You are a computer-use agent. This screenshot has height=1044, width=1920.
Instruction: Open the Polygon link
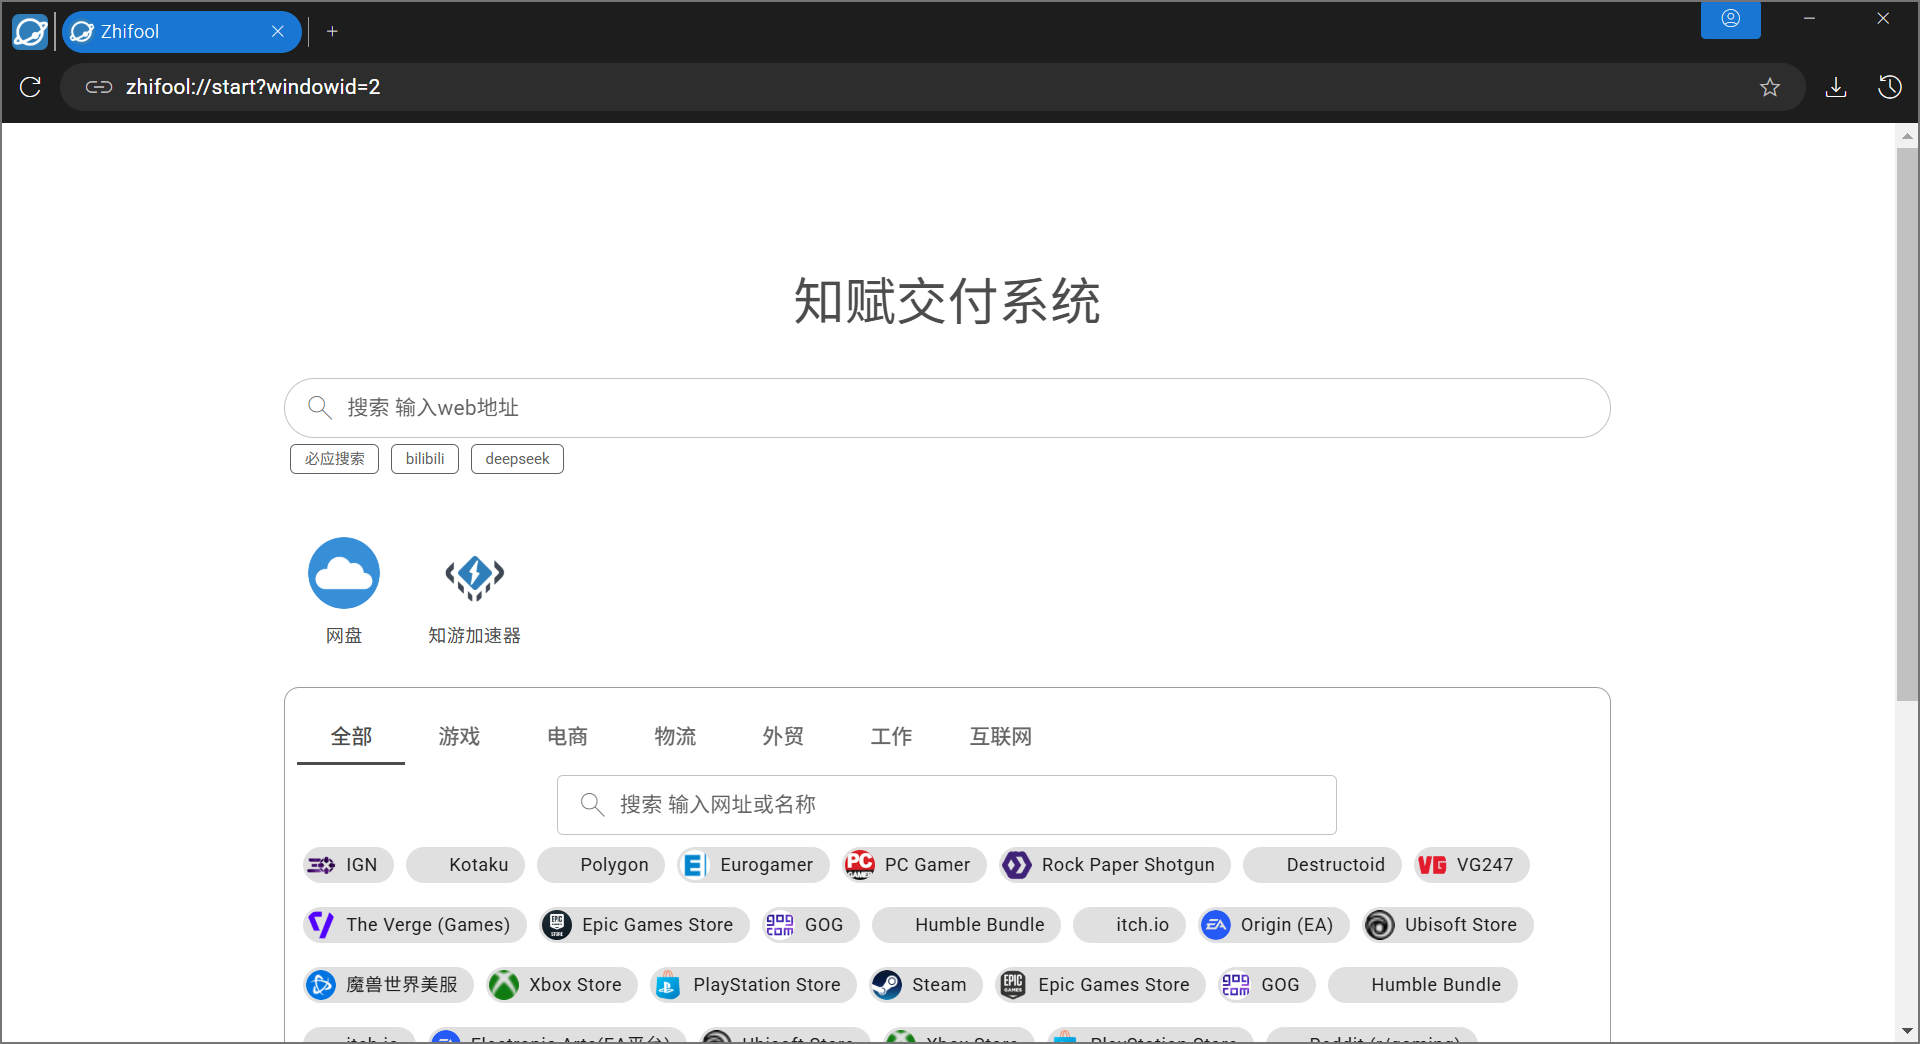tap(601, 865)
